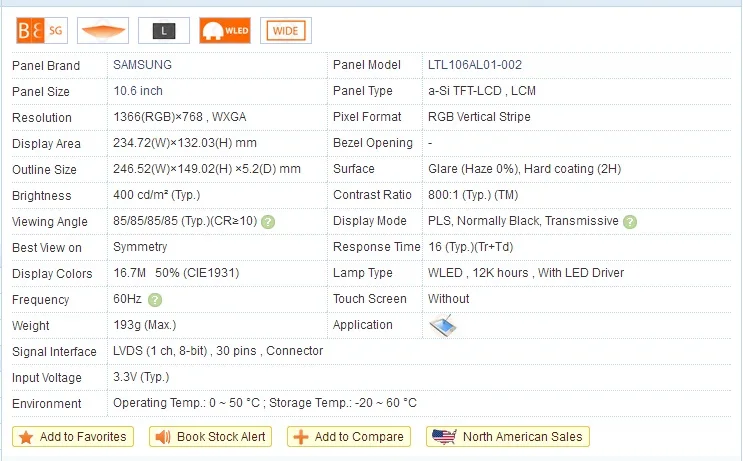Click the 'Signal Interface' row label
743x461 pixels.
click(54, 352)
